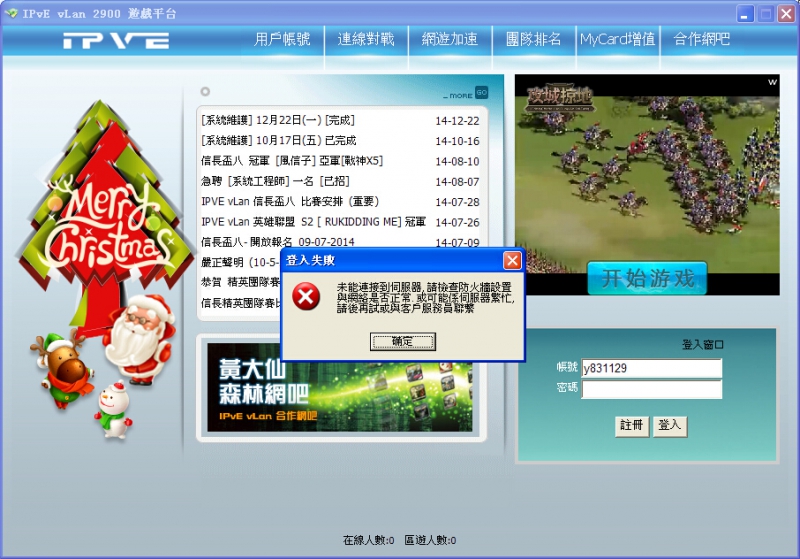Click the 區遊人數:0 status text
The height and width of the screenshot is (559, 800).
click(x=430, y=540)
